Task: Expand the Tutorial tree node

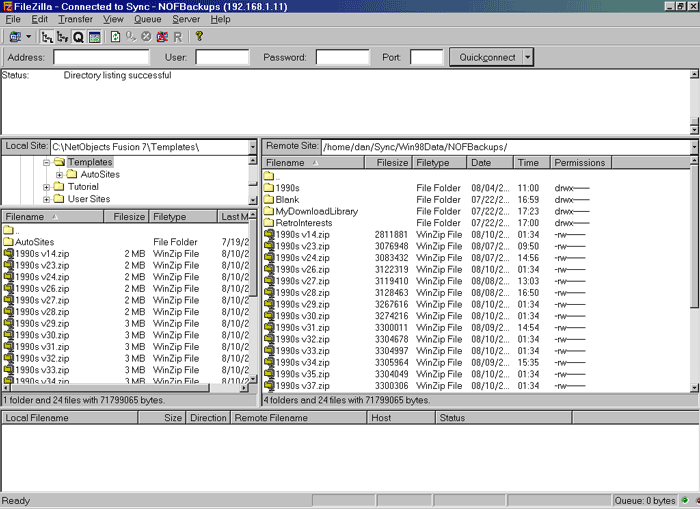Action: tap(46, 187)
